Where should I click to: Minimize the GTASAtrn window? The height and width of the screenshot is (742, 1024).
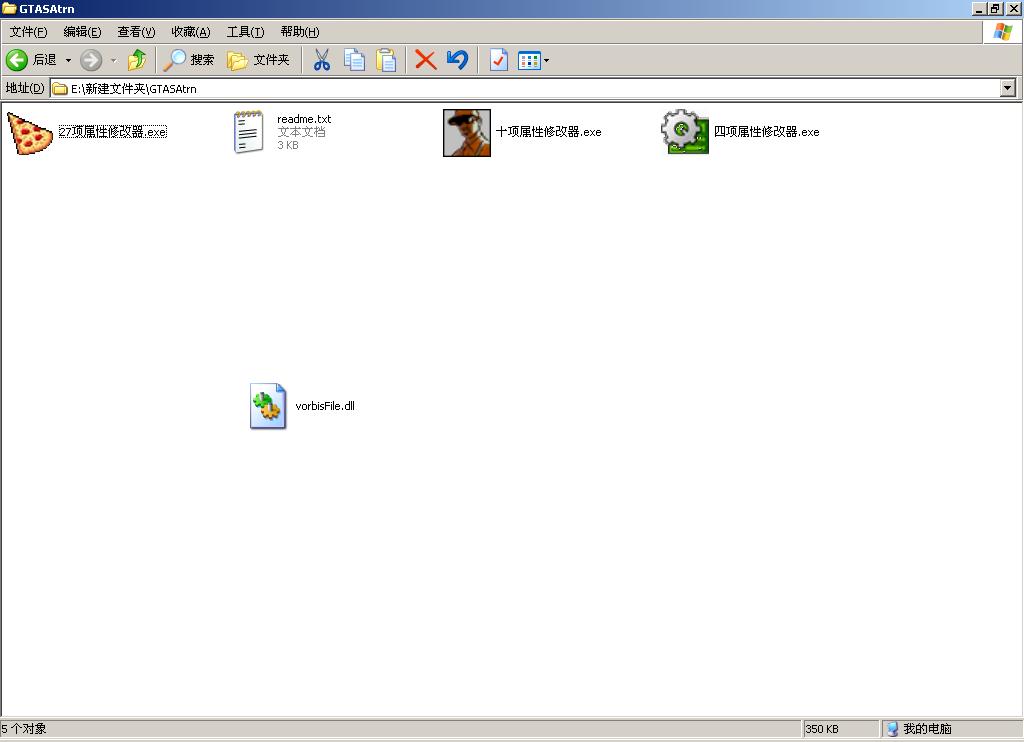(x=978, y=8)
